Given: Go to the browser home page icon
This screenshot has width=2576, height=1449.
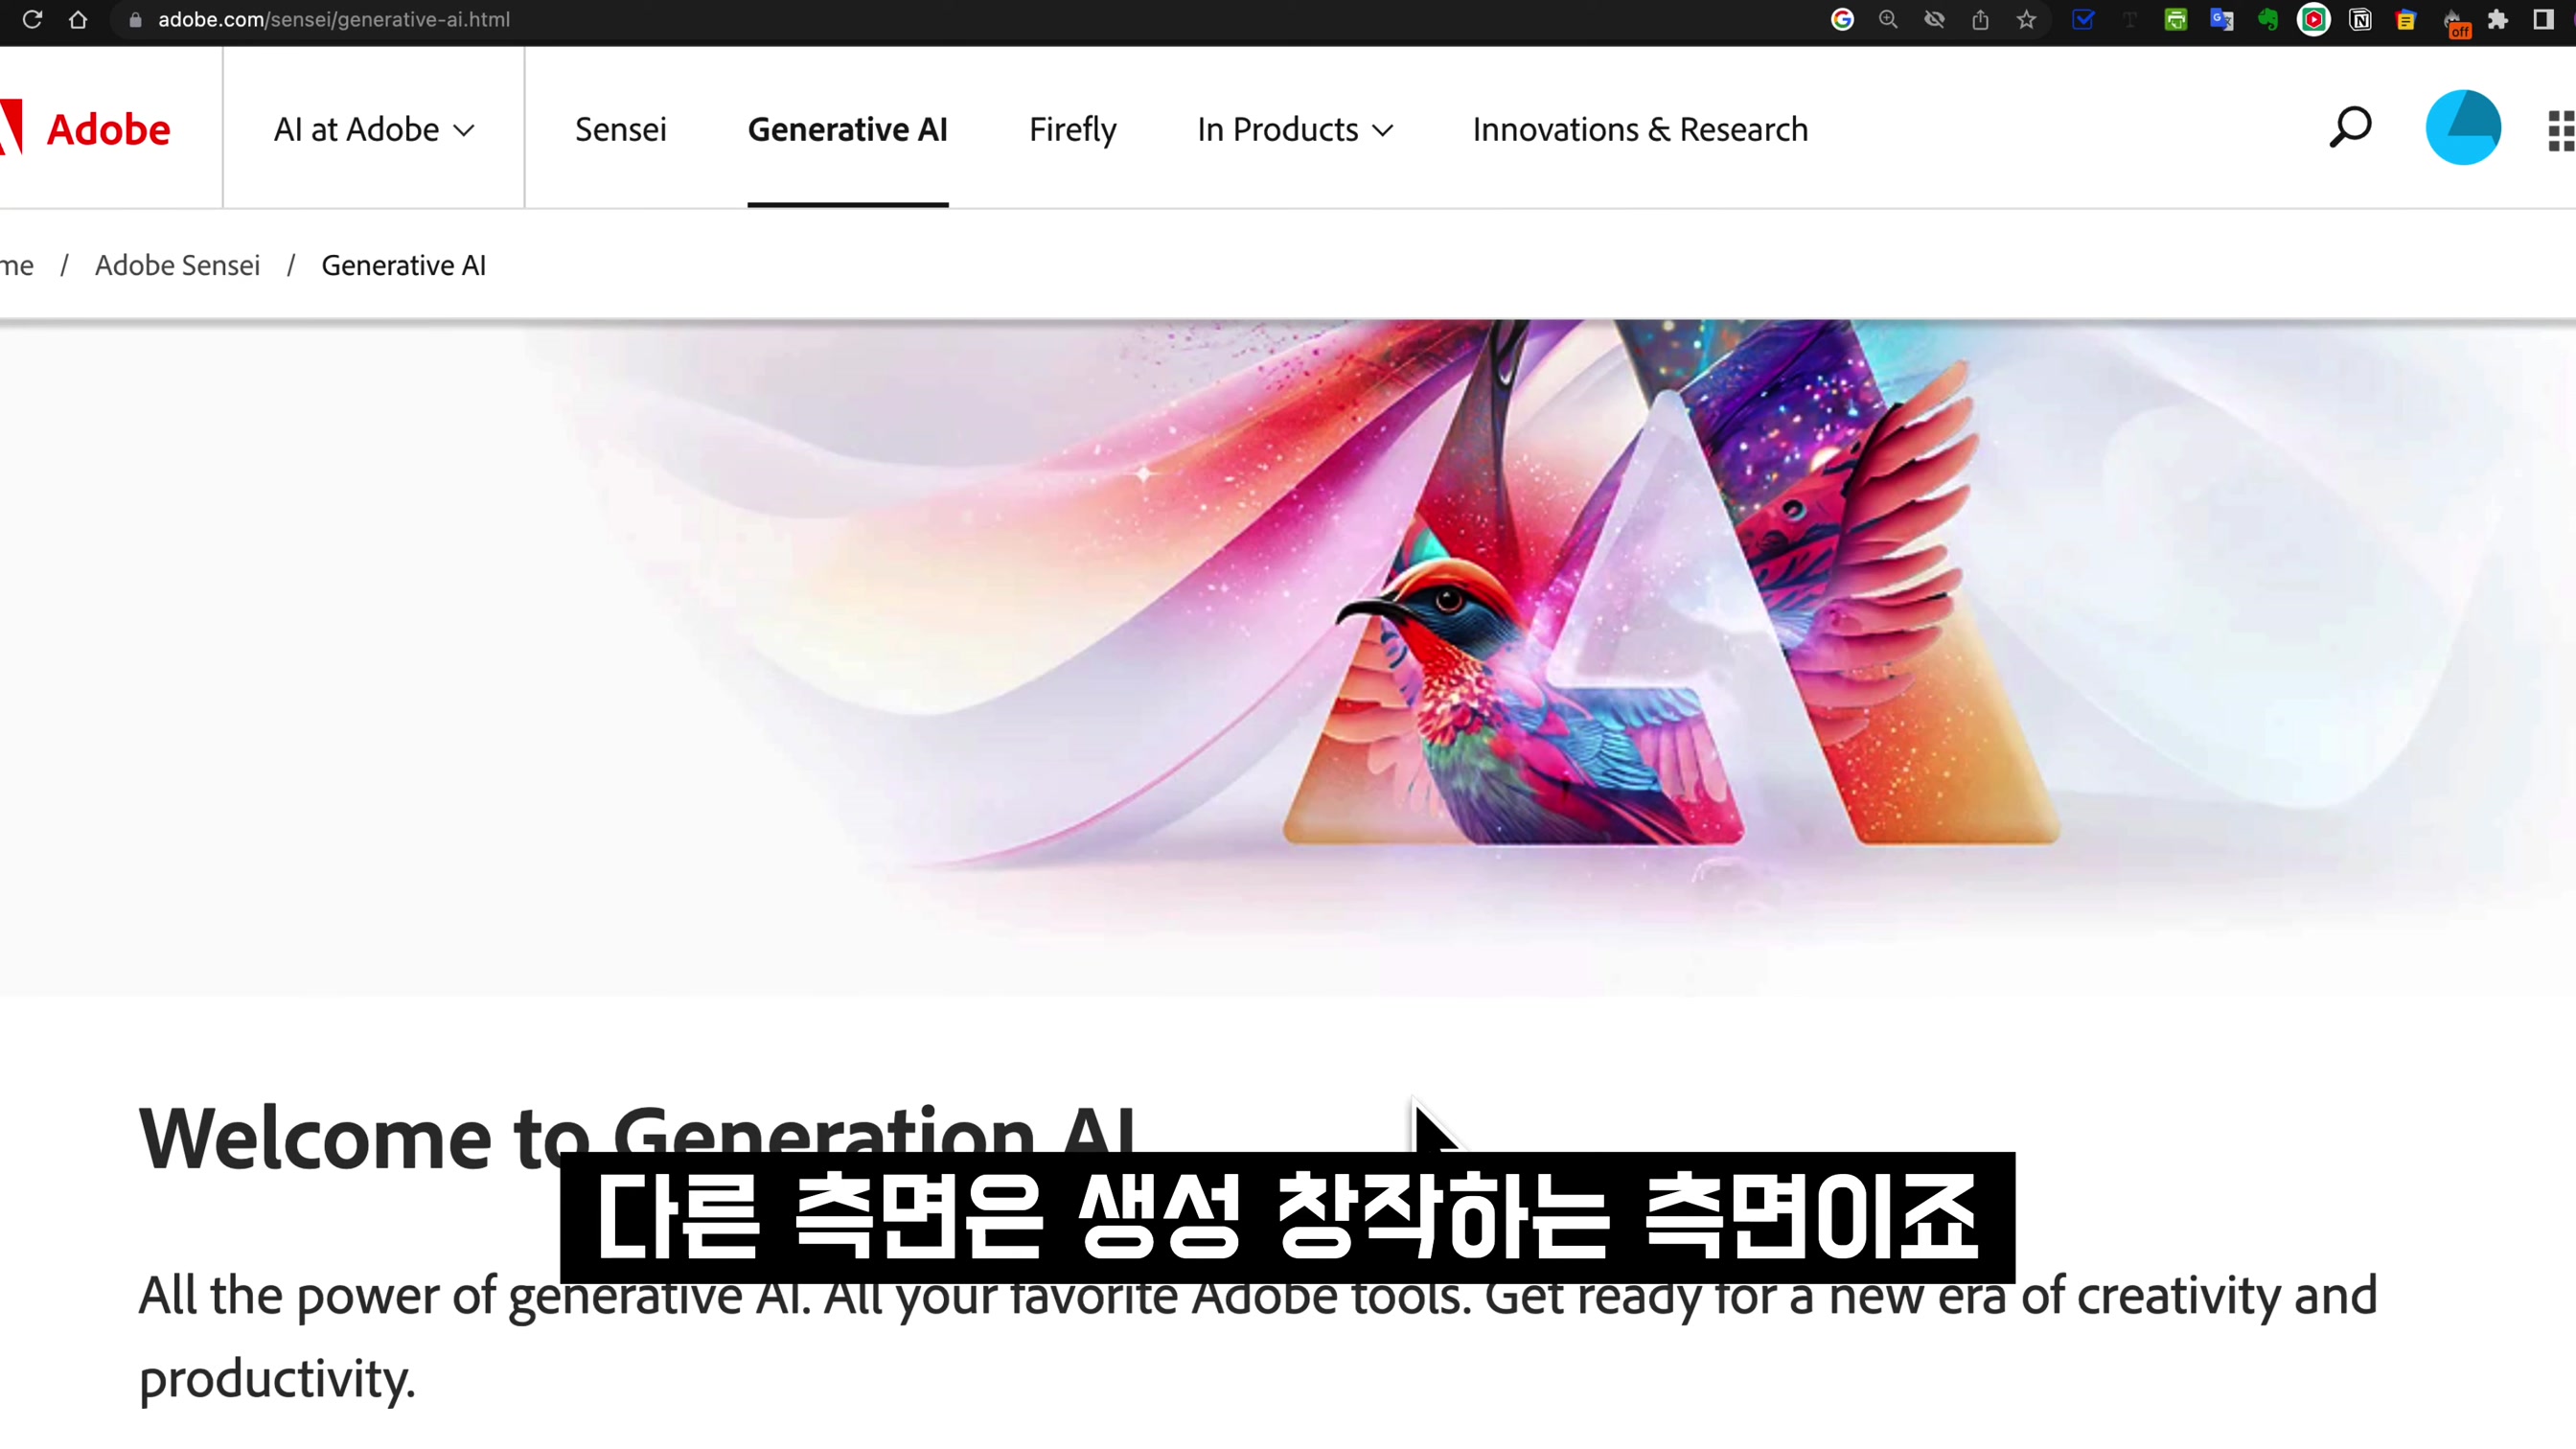Looking at the screenshot, I should tap(78, 19).
